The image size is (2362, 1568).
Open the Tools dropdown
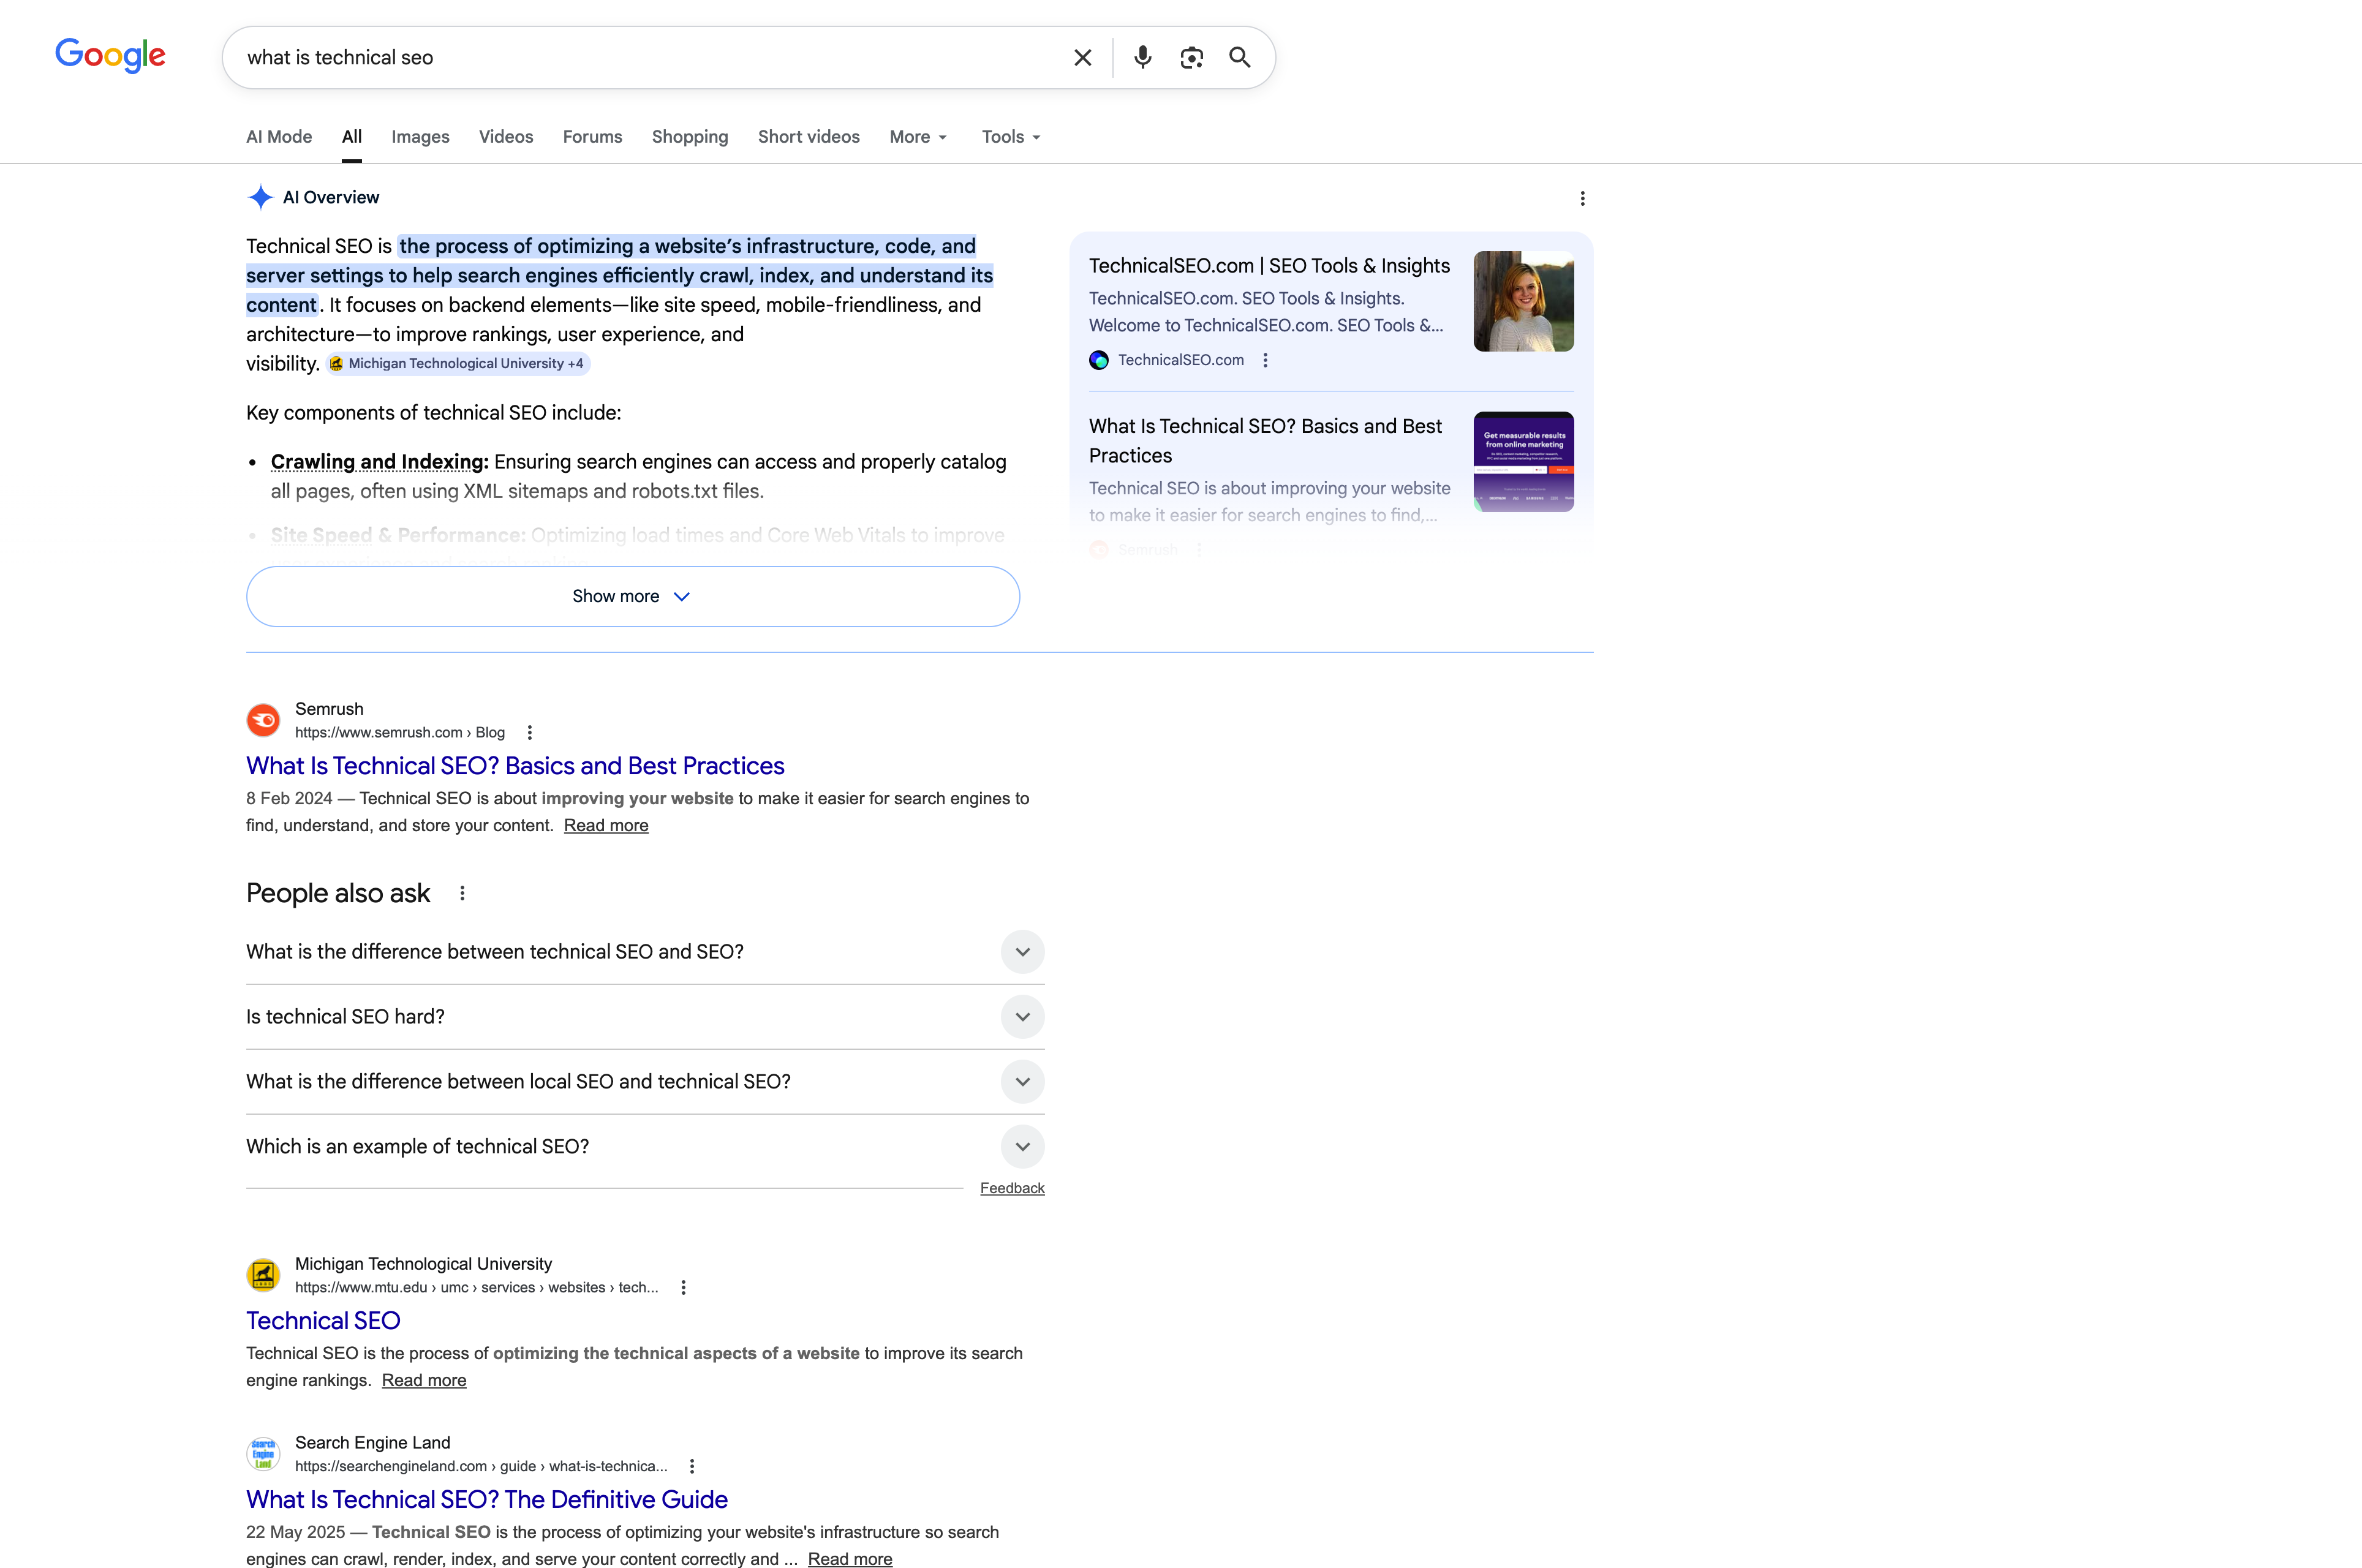[1010, 137]
